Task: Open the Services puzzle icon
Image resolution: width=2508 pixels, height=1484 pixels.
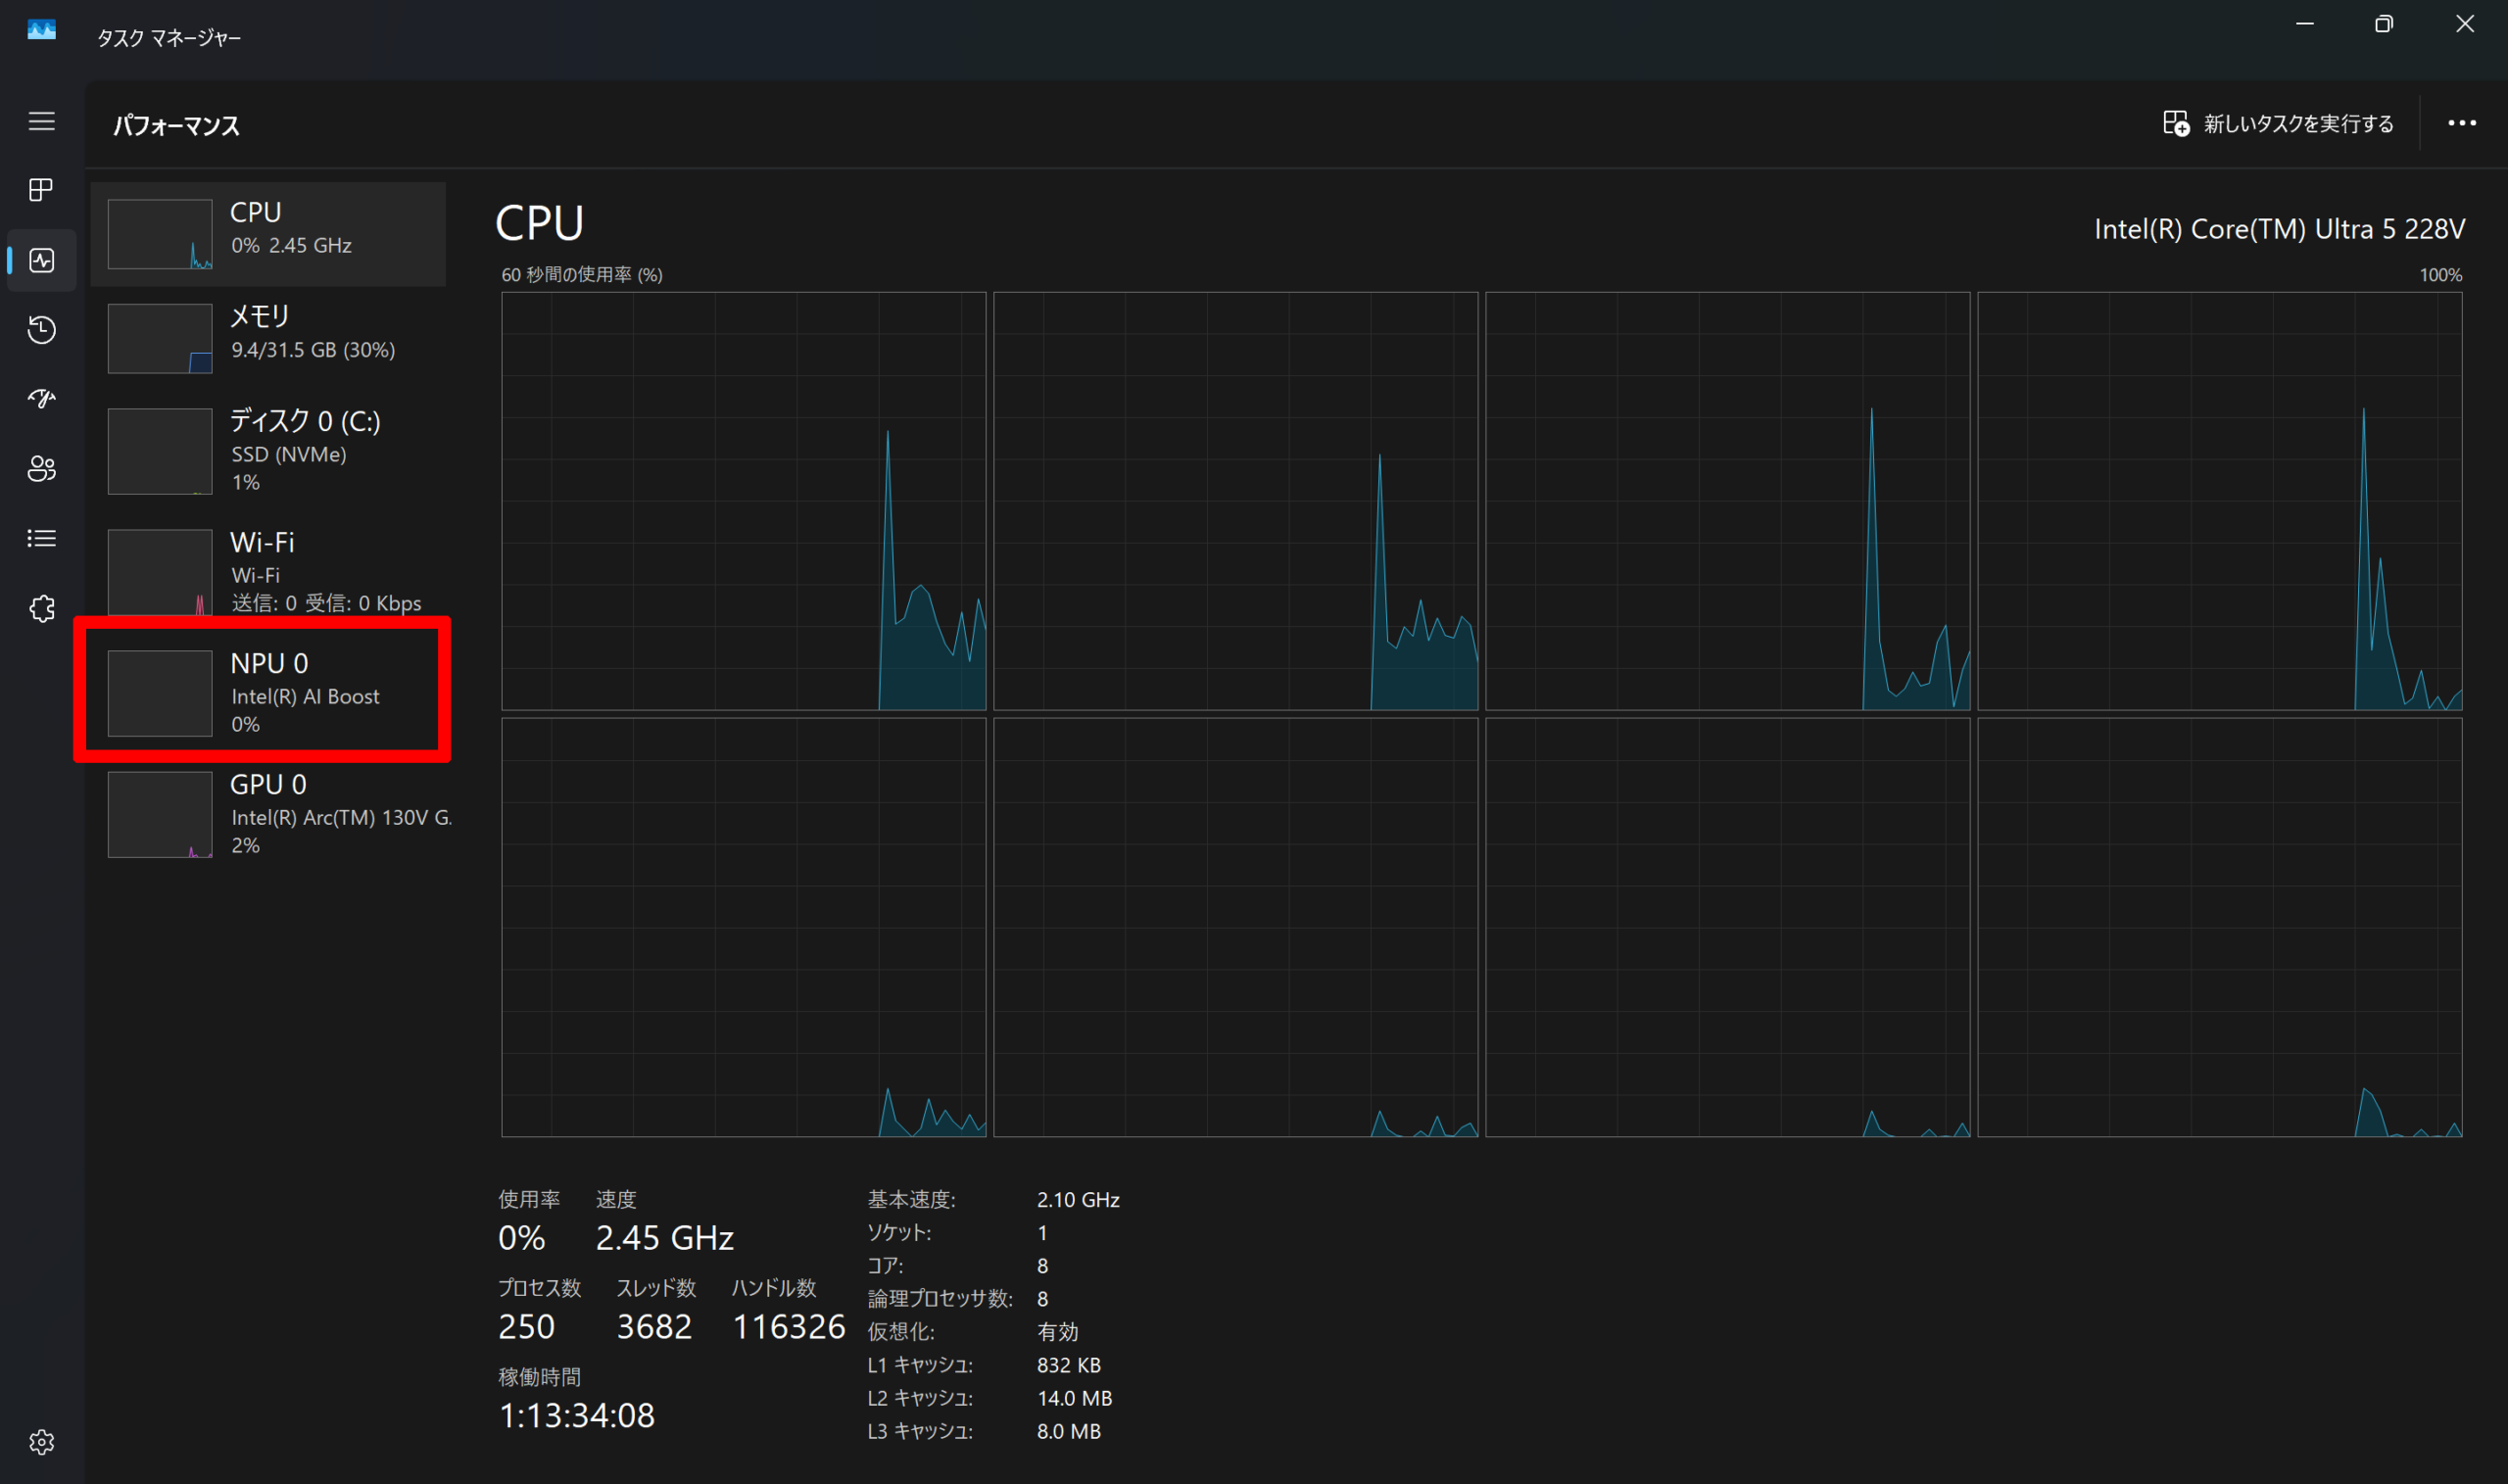Action: coord(41,608)
